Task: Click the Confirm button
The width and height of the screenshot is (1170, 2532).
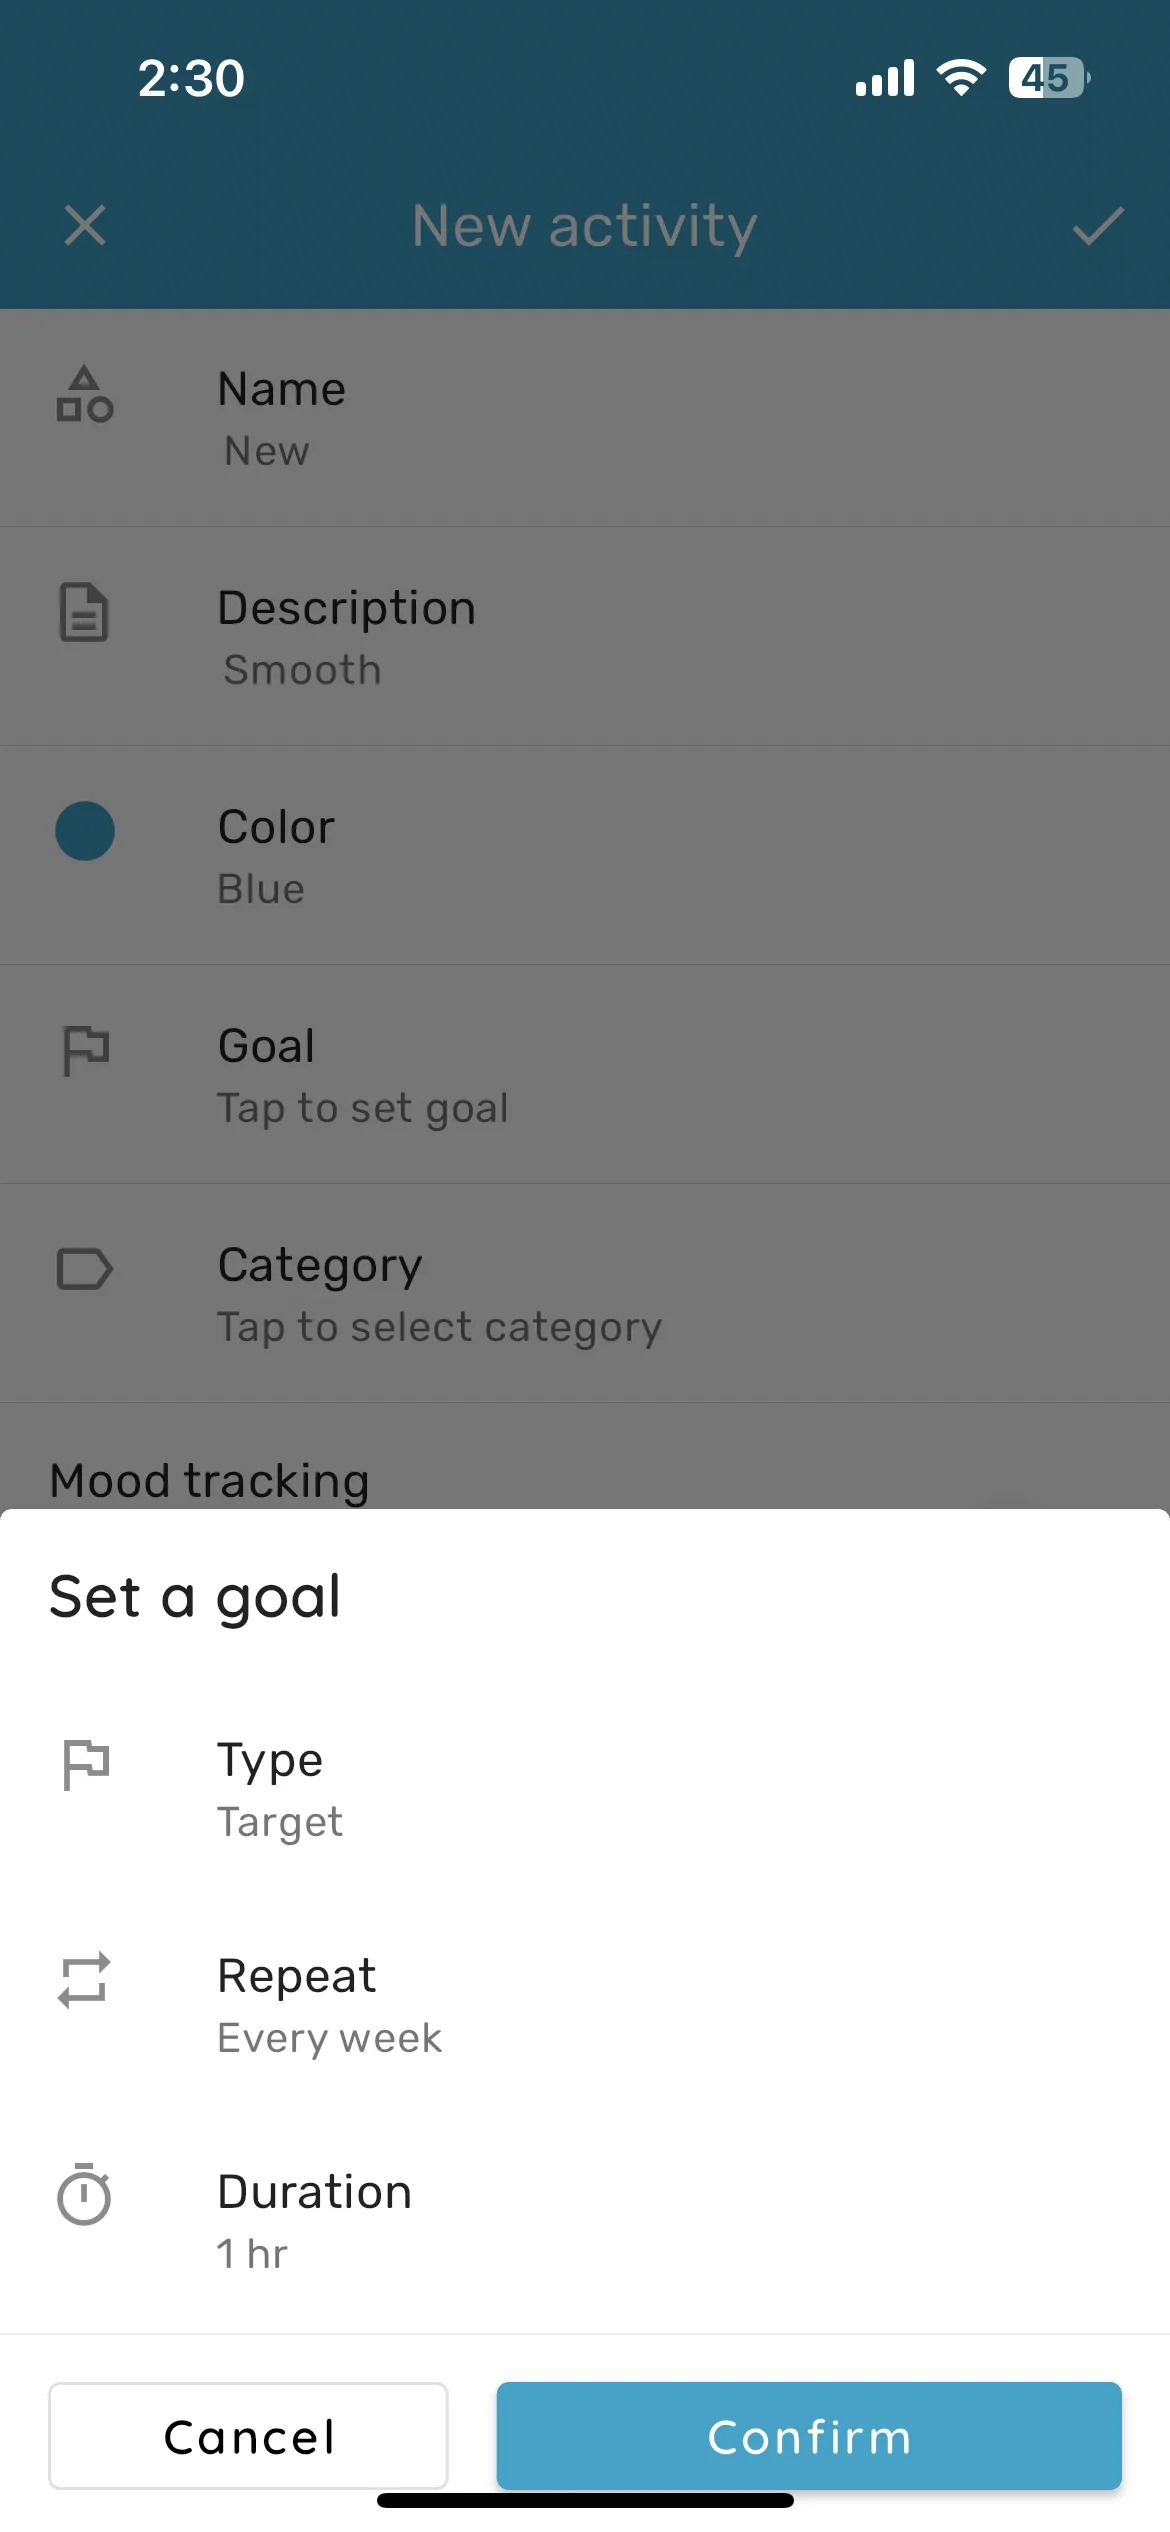Action: (809, 2436)
